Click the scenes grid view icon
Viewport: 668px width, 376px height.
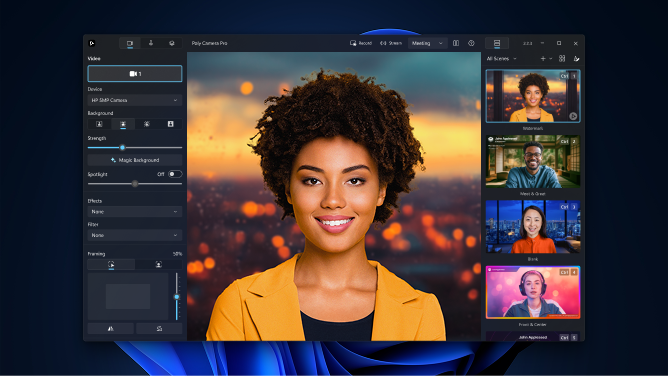tap(562, 58)
